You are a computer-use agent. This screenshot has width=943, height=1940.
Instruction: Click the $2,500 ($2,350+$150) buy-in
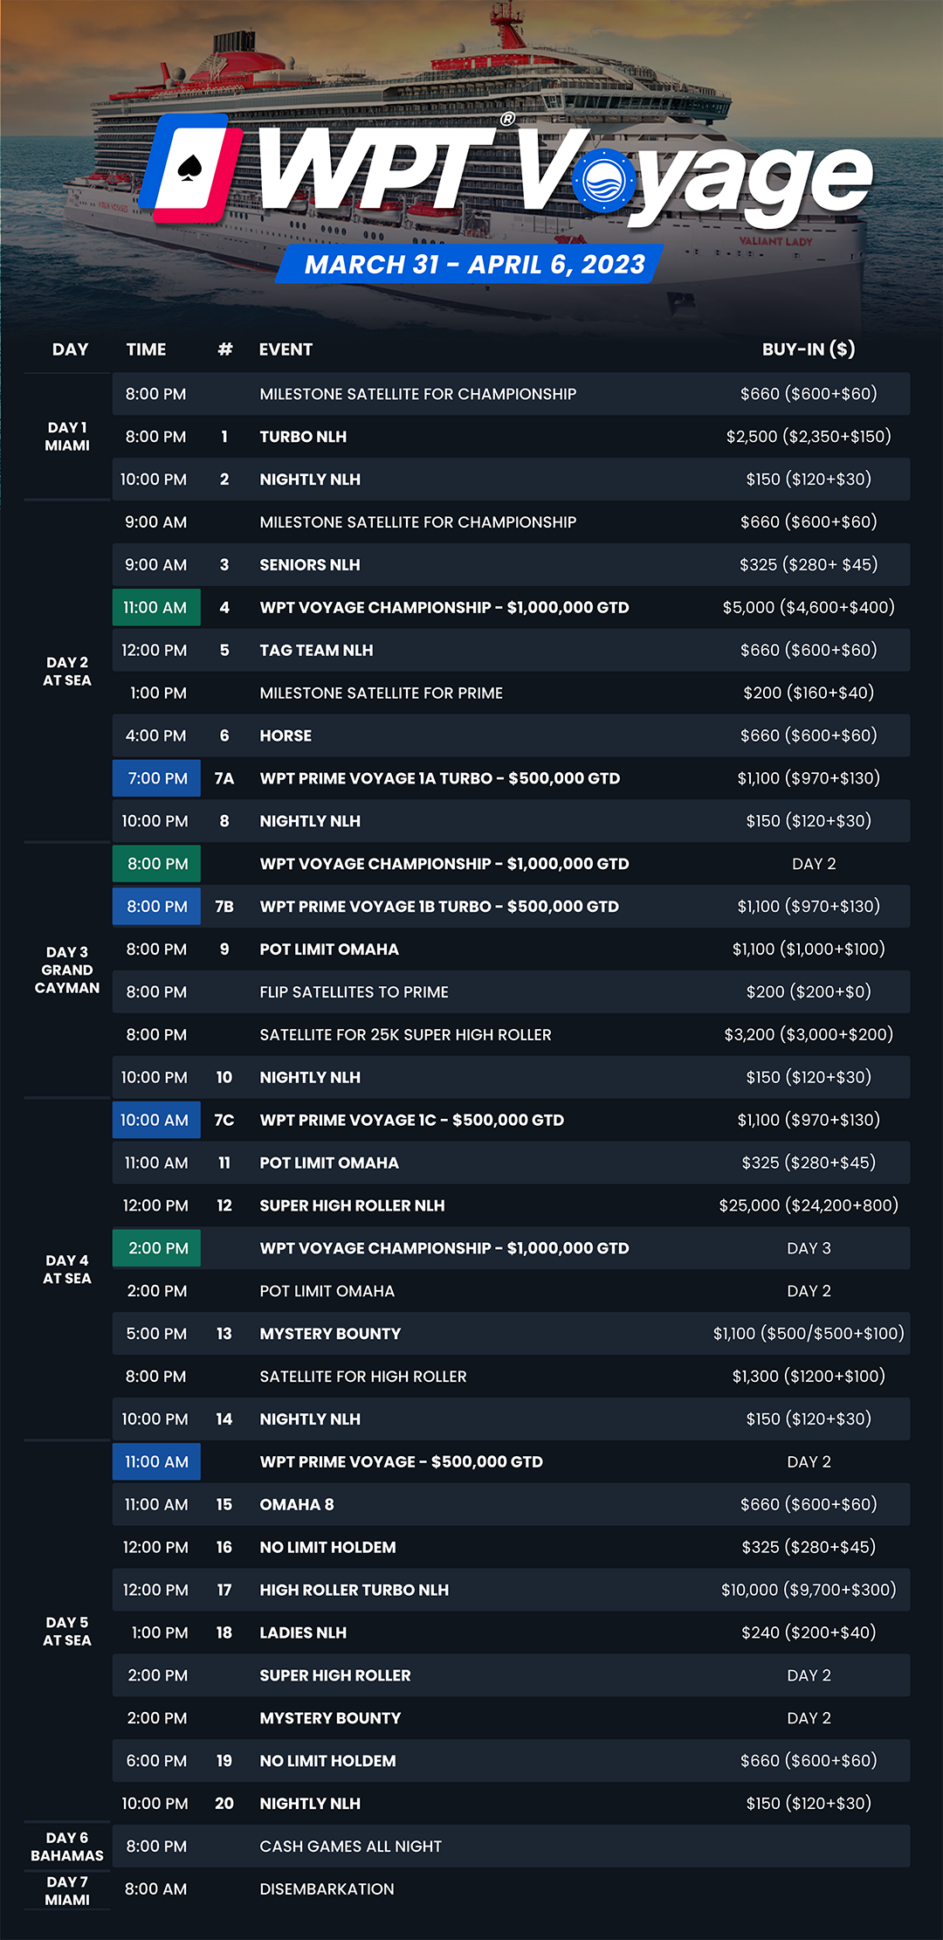pos(808,437)
